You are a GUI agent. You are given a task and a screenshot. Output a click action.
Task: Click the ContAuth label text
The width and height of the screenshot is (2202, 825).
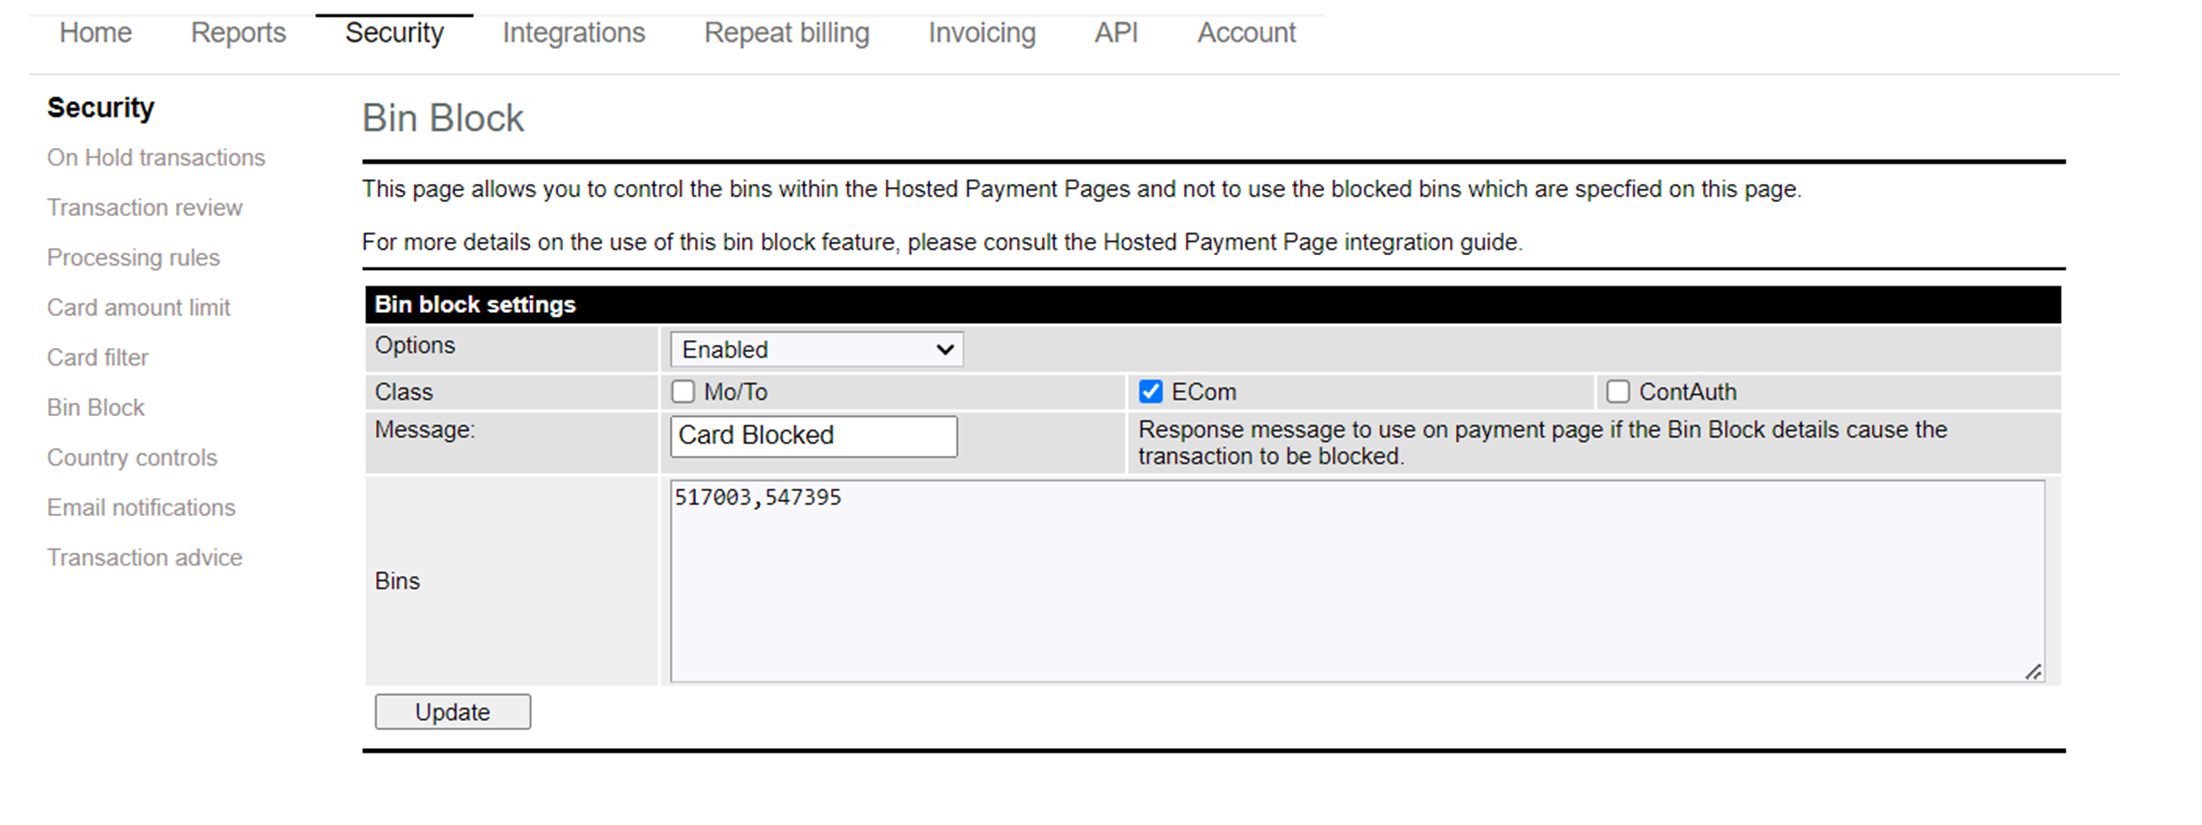[1688, 392]
